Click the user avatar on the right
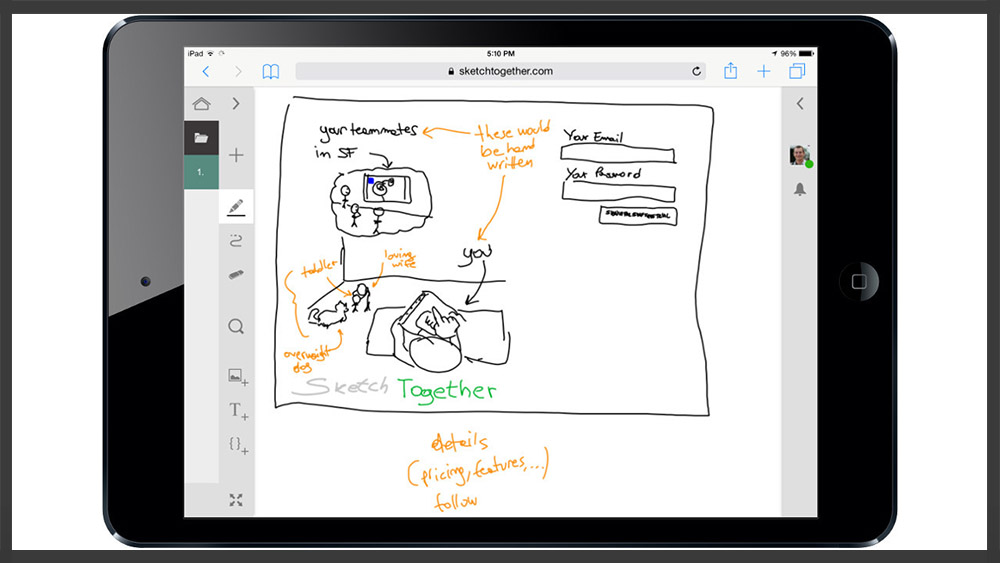Viewport: 1000px width, 563px height. (799, 155)
